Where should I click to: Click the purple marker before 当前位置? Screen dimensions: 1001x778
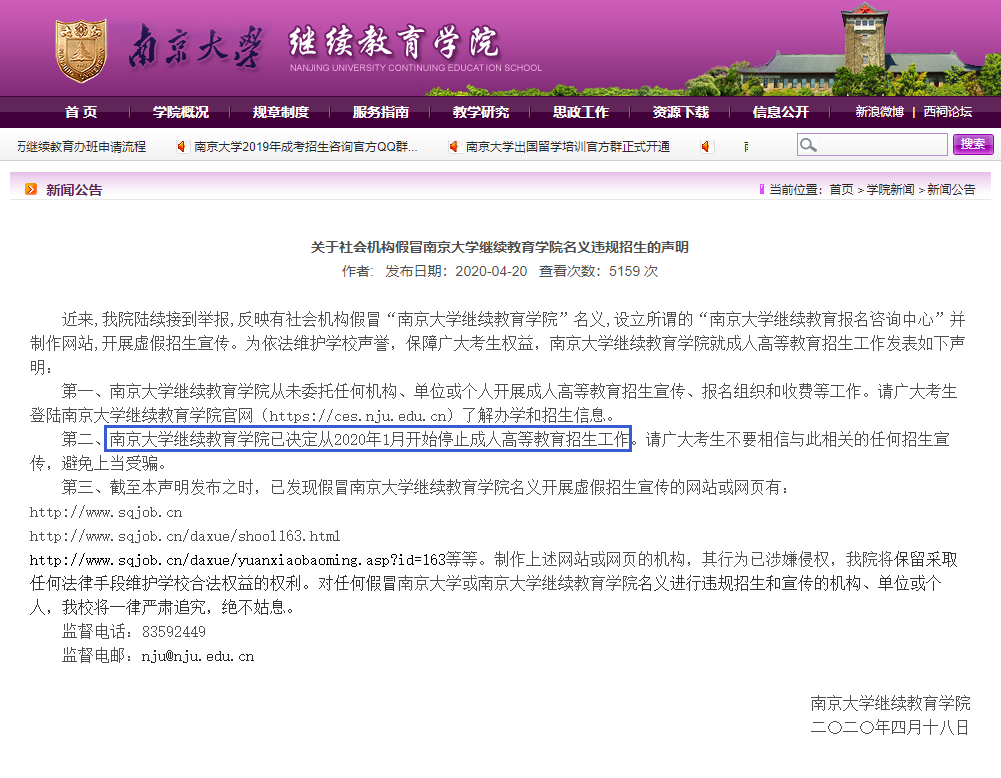click(762, 189)
